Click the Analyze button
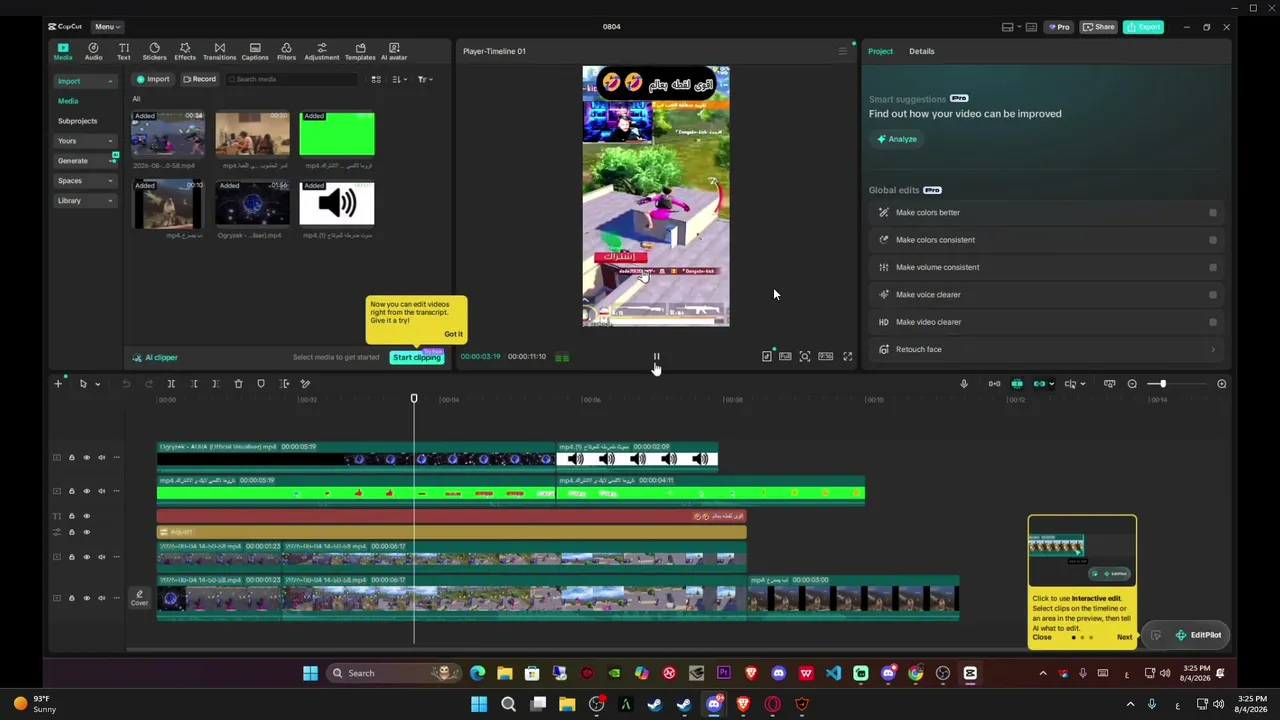 (897, 139)
